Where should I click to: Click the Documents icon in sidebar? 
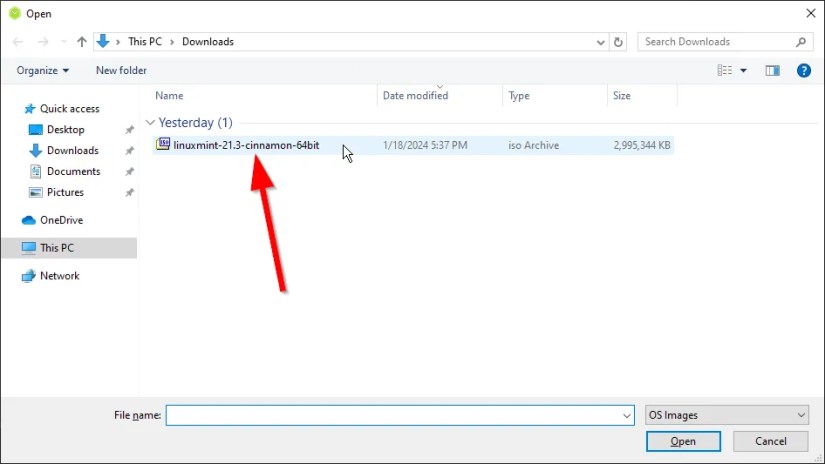point(35,172)
